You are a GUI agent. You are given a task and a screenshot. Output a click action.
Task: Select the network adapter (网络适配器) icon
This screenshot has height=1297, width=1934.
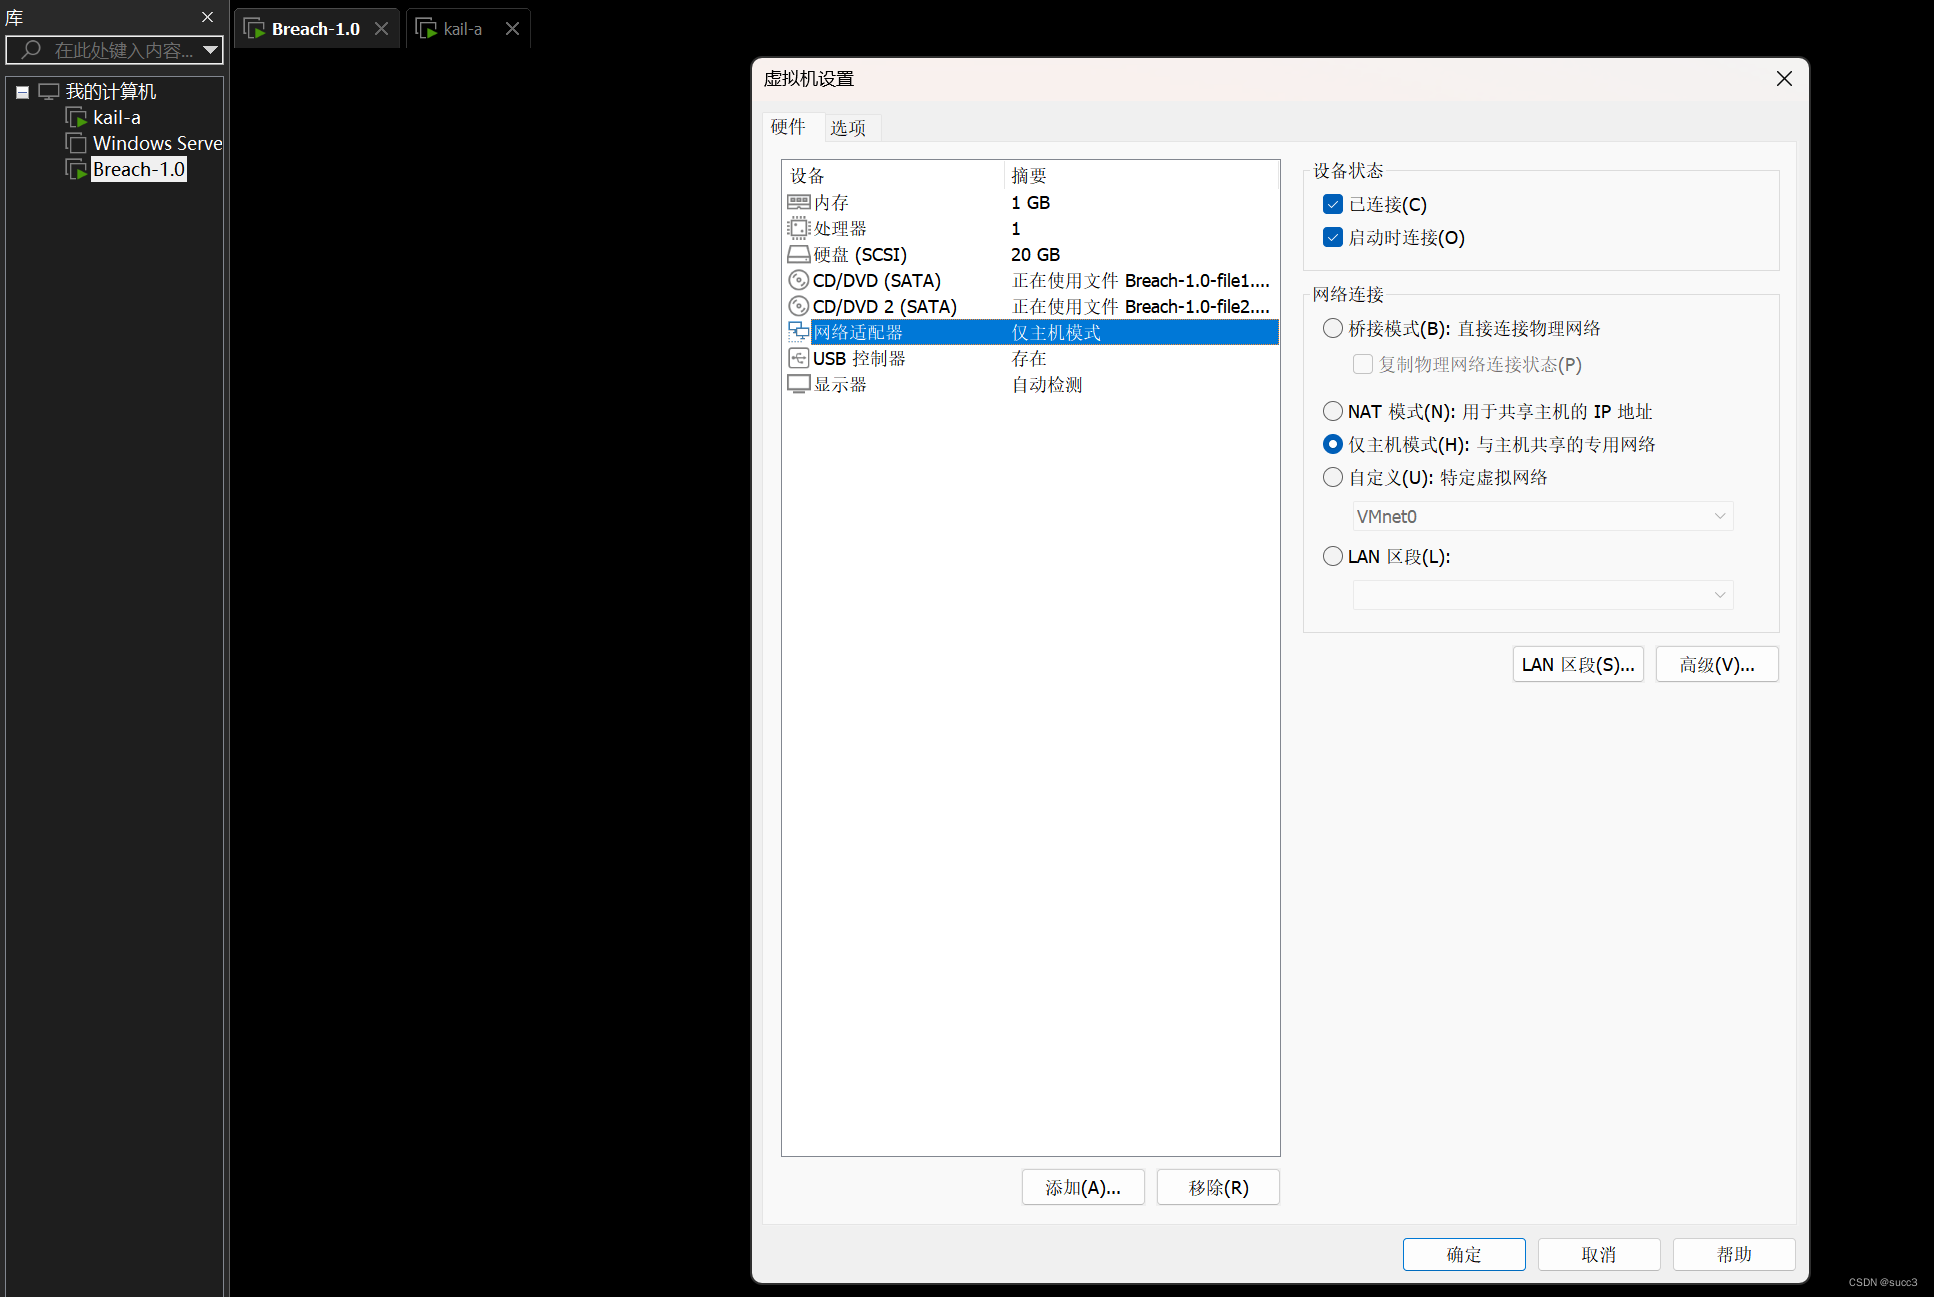click(x=798, y=332)
